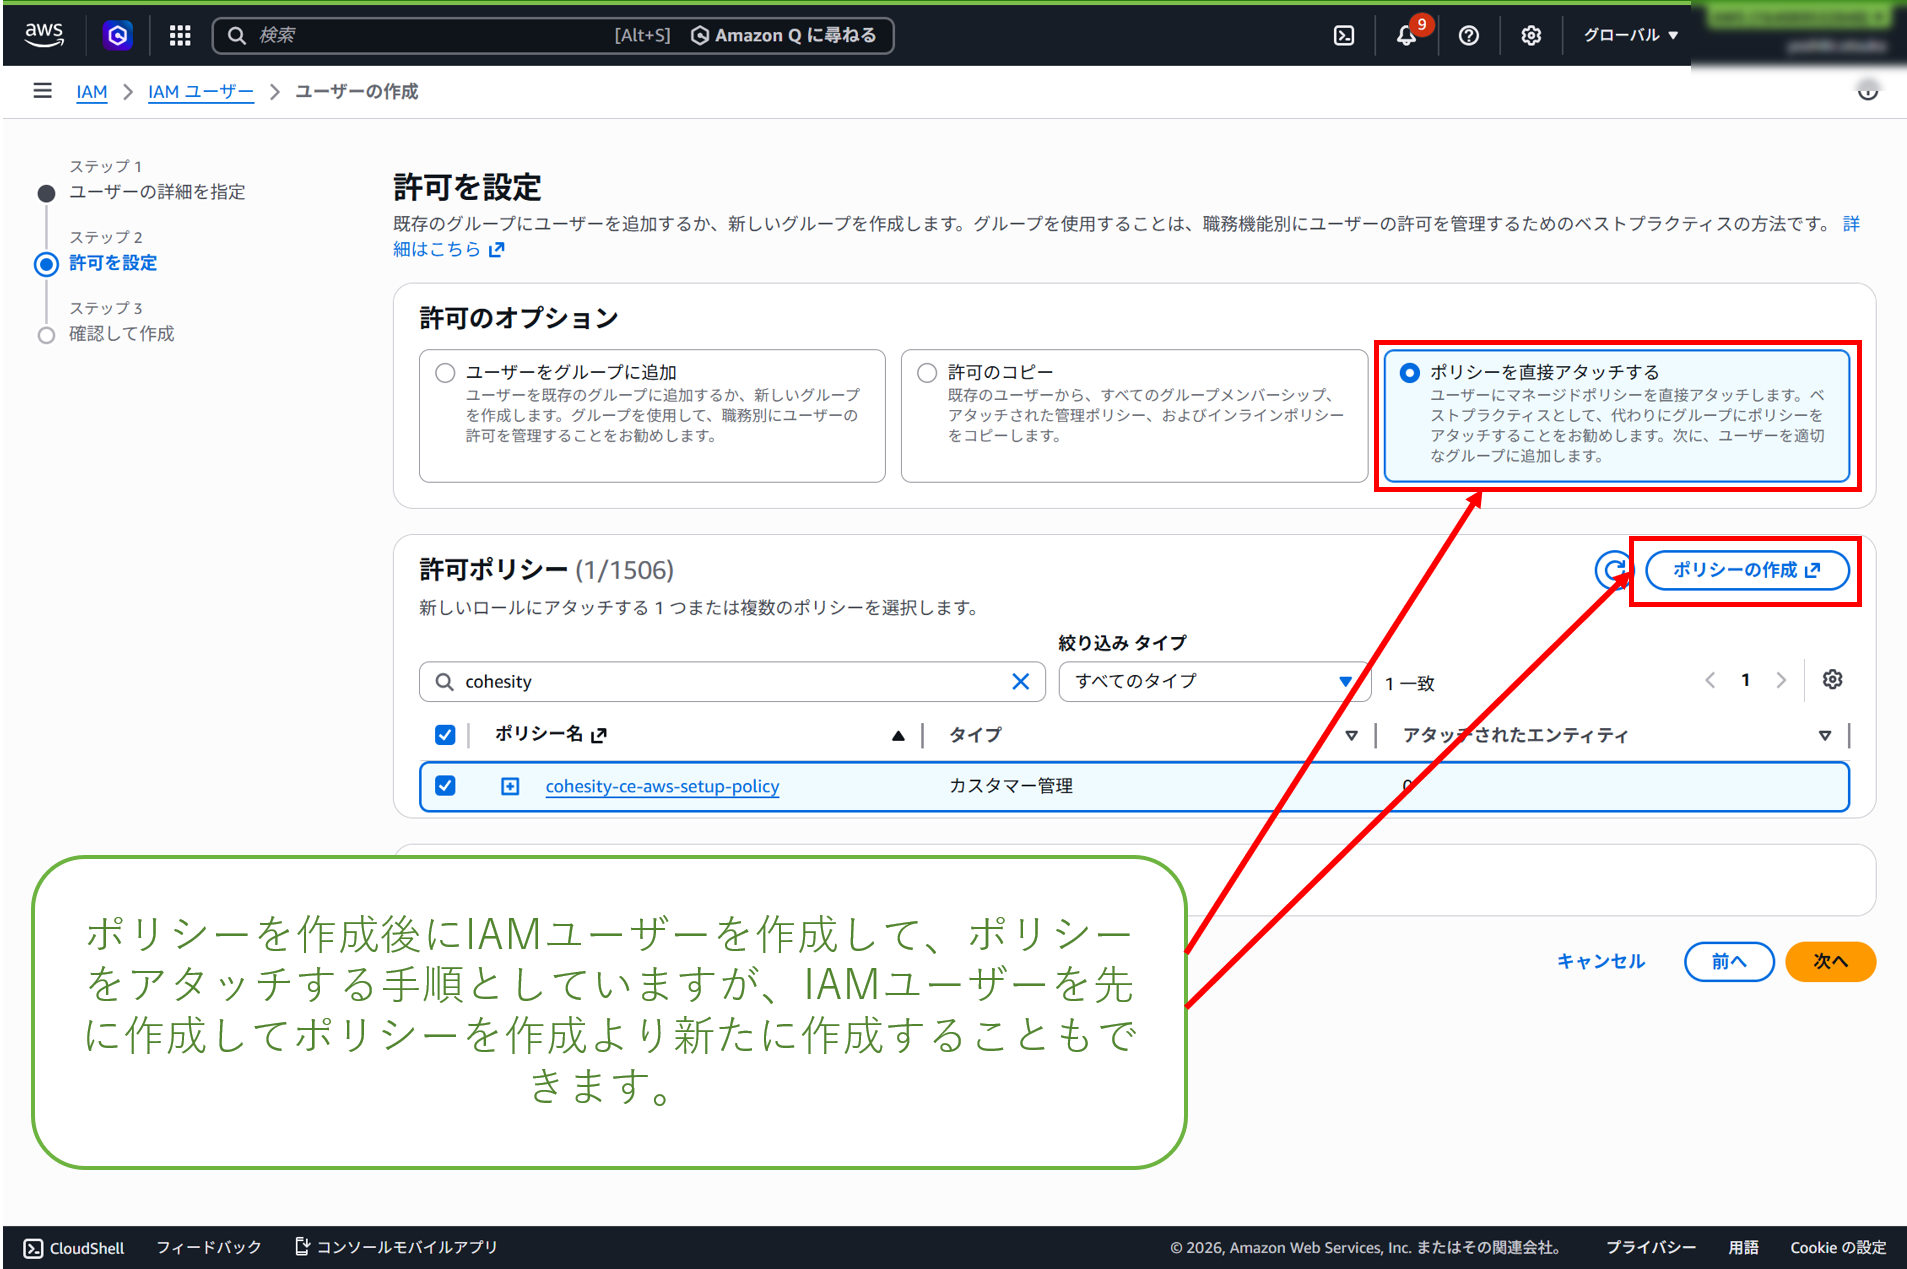Click the info circle icon at top right
This screenshot has width=1907, height=1269.
pos(1867,91)
